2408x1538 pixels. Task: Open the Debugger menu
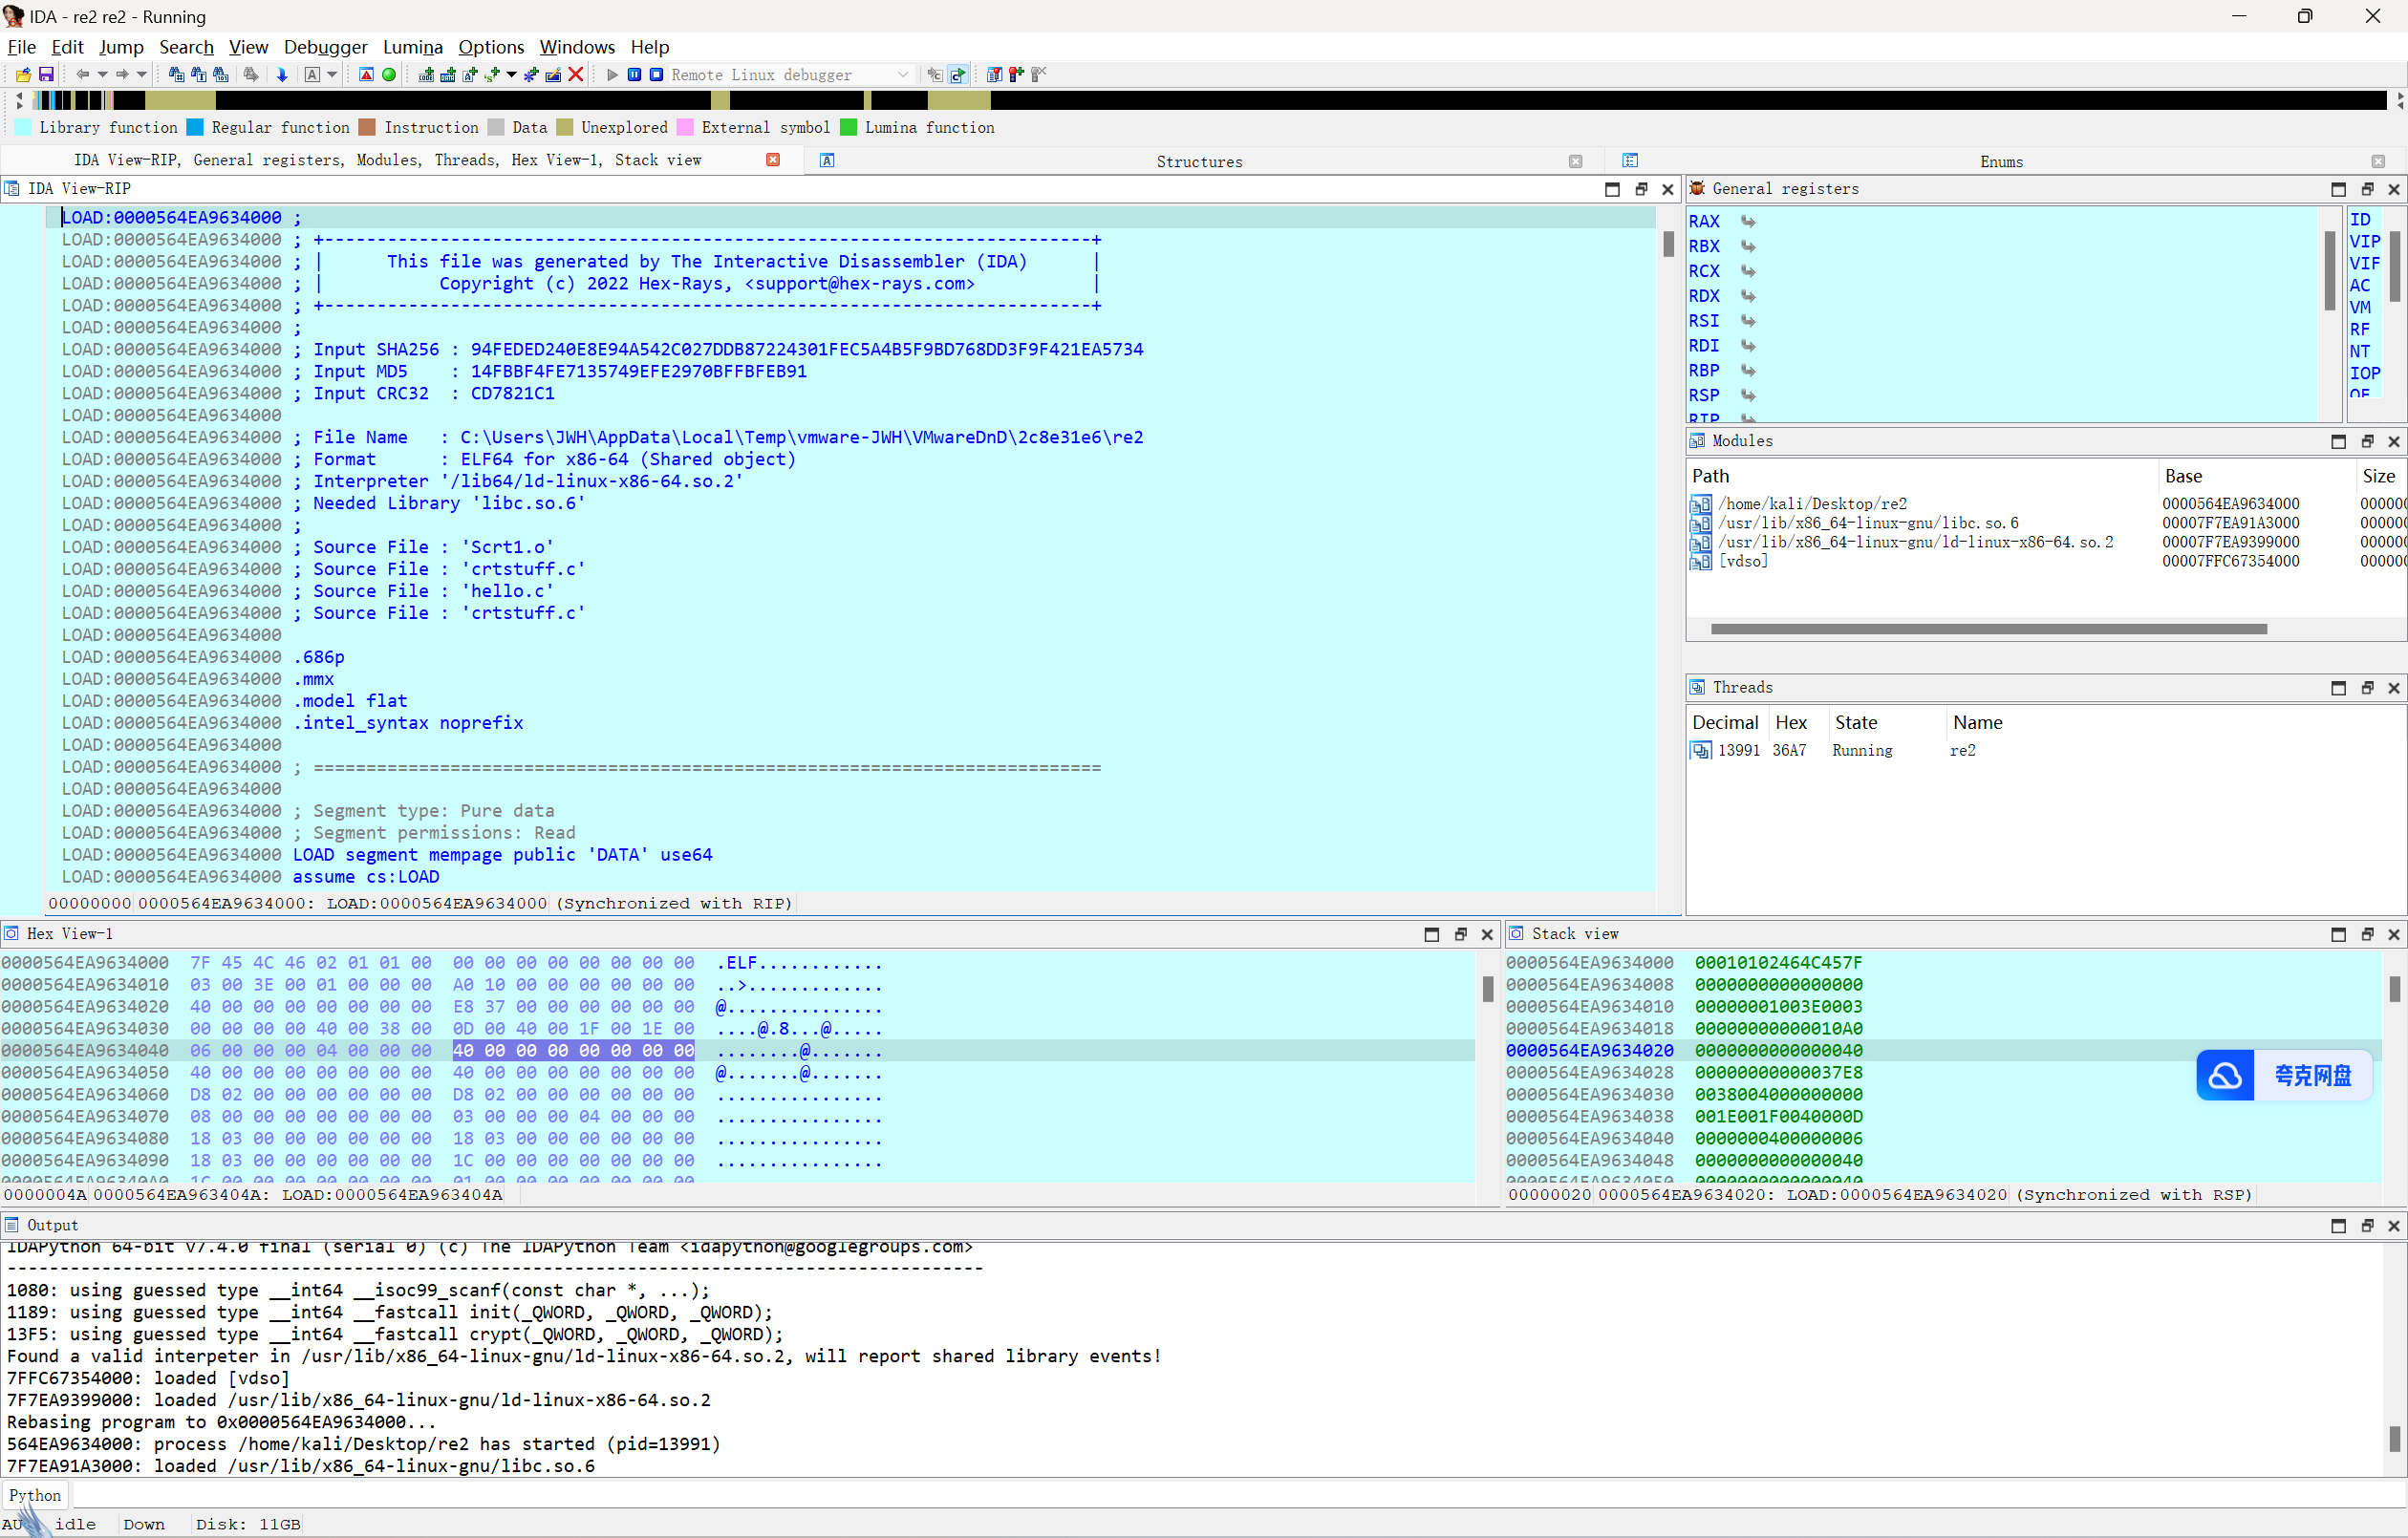point(325,47)
